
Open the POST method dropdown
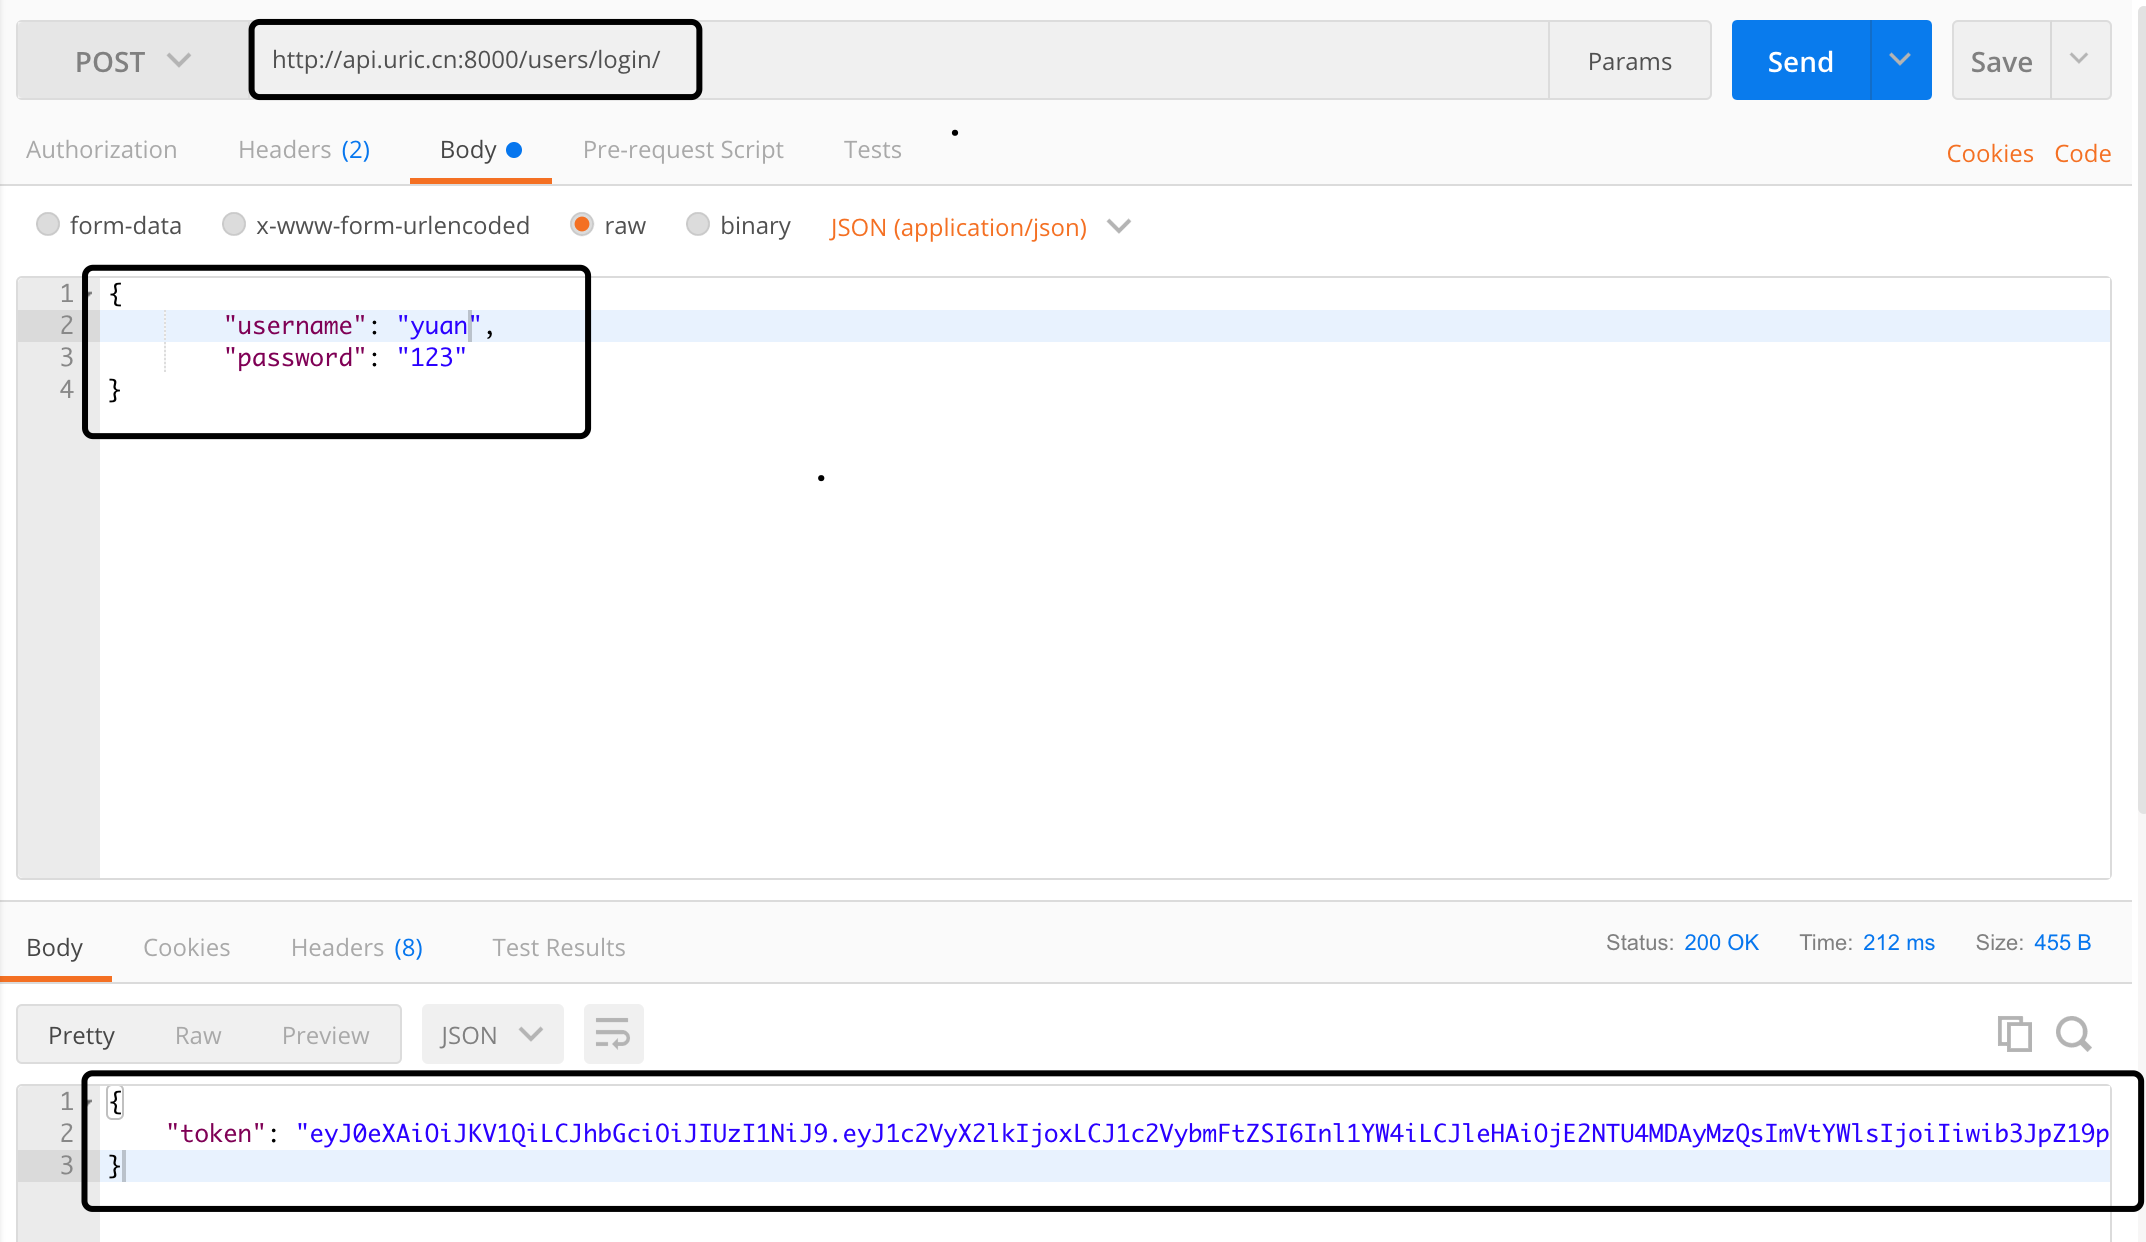(x=133, y=61)
